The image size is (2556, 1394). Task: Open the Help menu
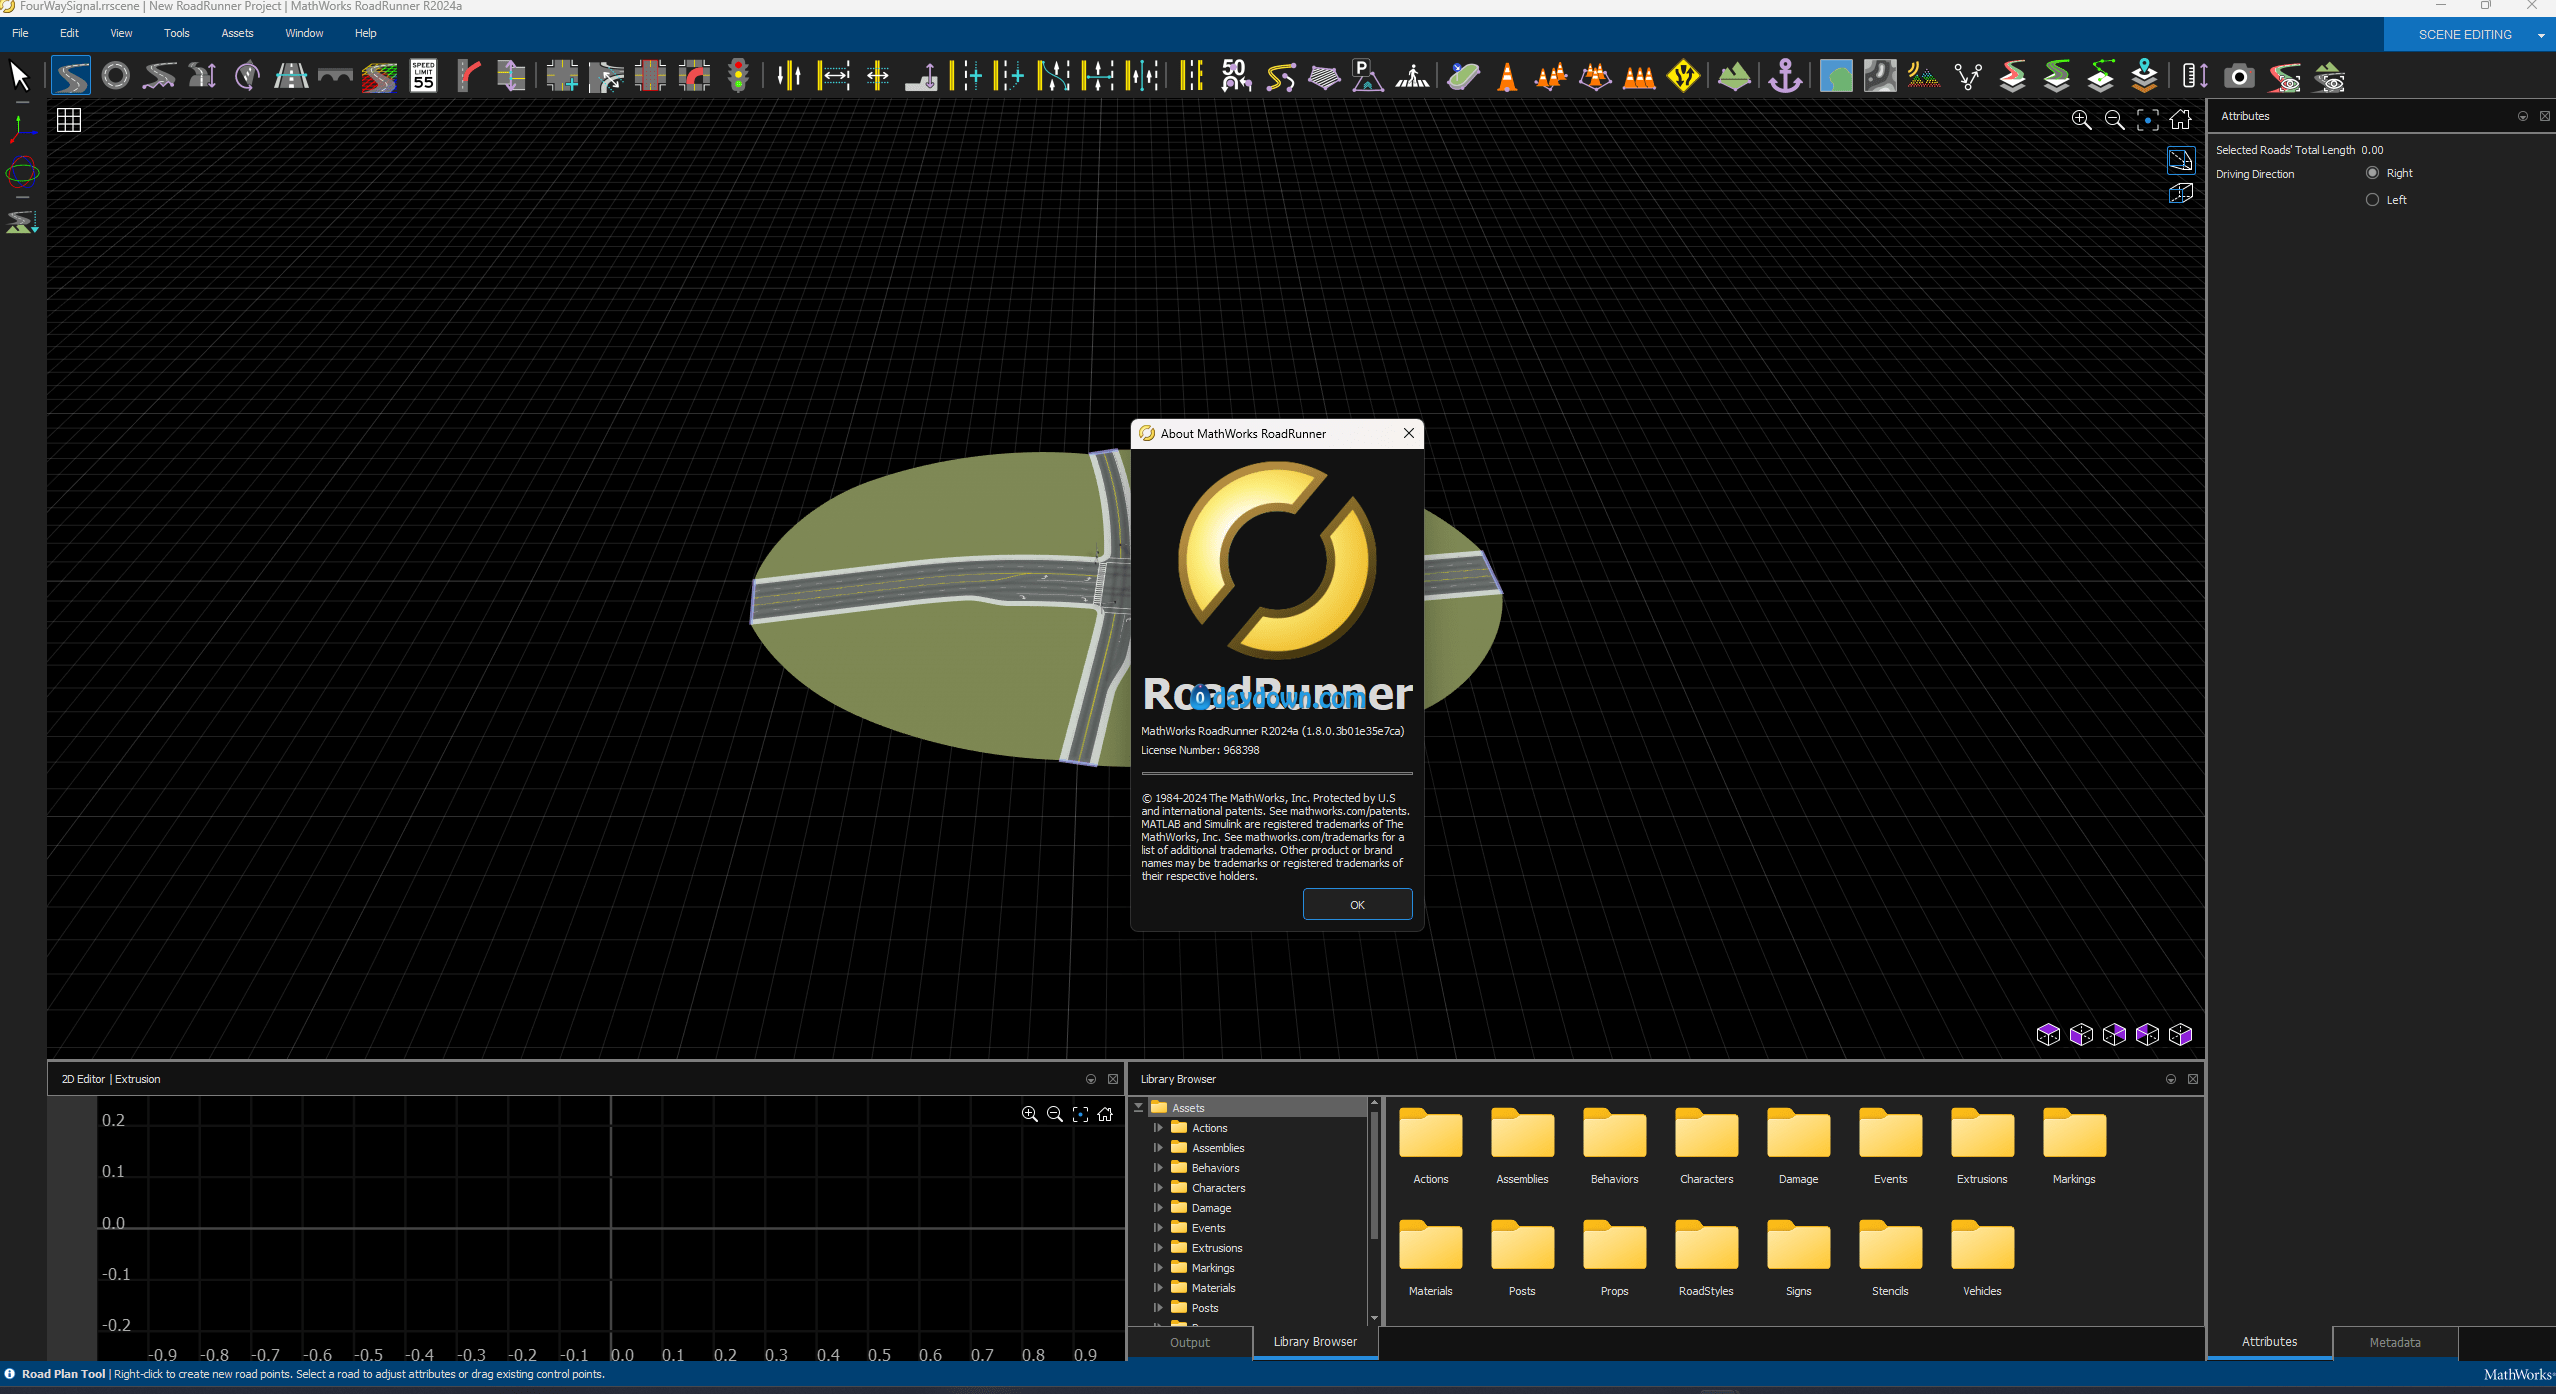pyautogui.click(x=365, y=33)
